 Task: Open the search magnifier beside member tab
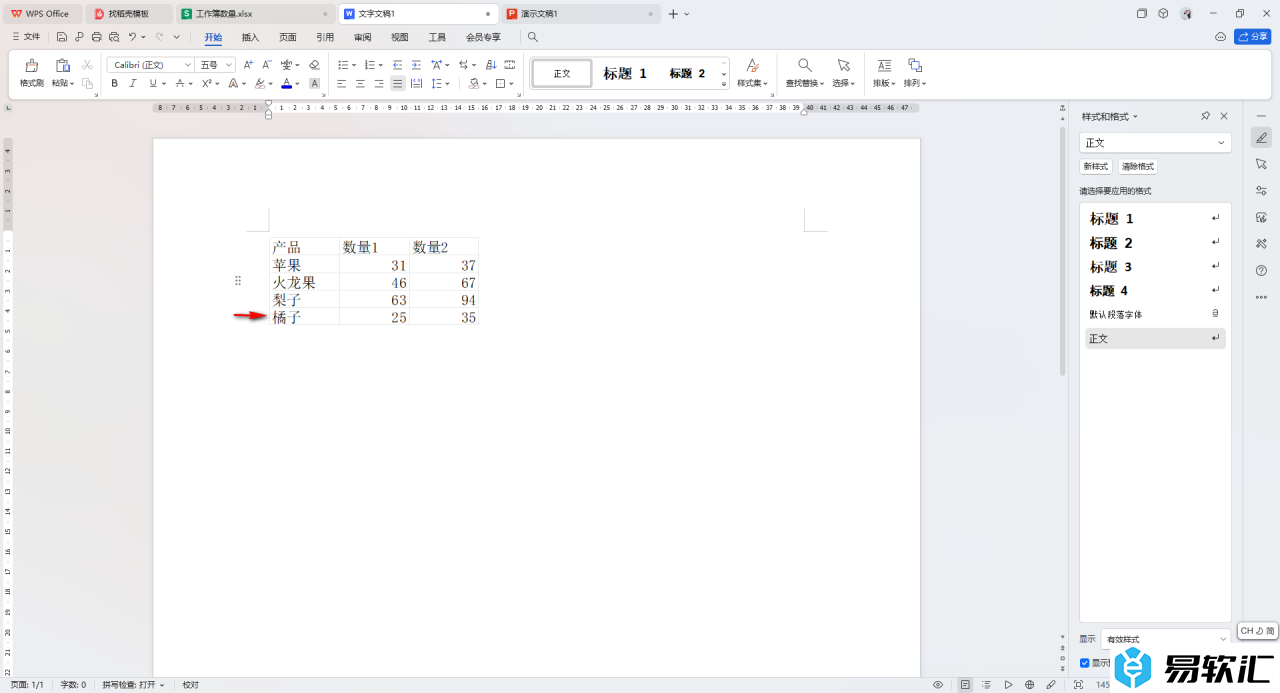pos(533,37)
